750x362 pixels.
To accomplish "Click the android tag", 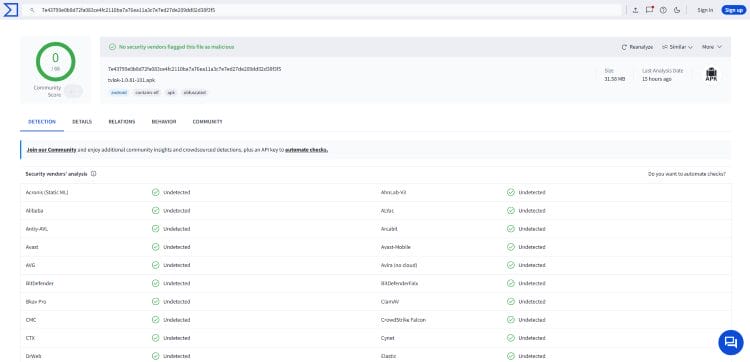I will tap(119, 92).
